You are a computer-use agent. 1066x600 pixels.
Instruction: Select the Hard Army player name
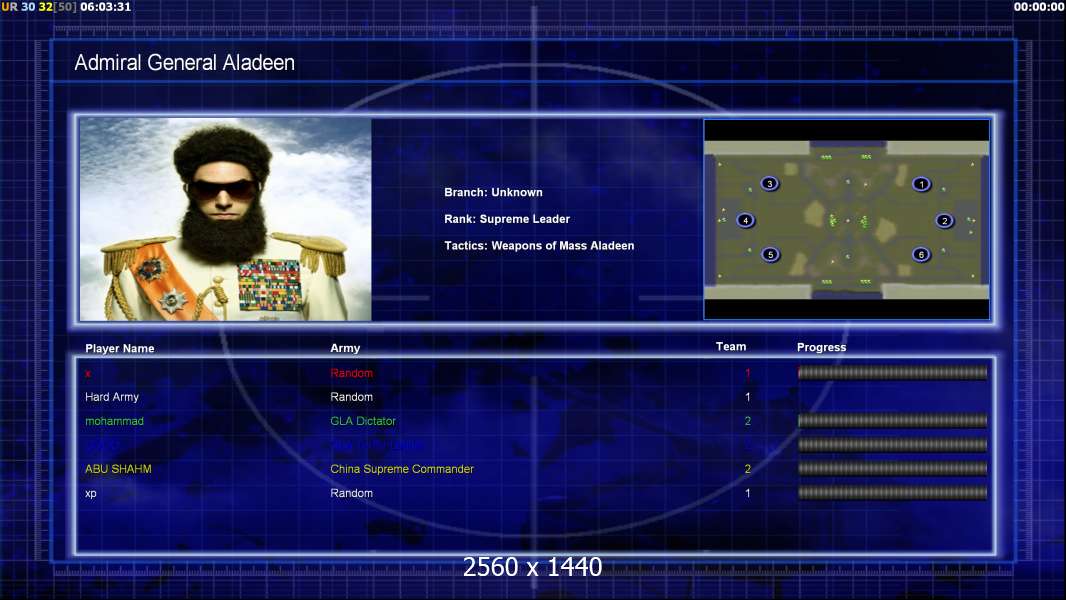click(x=112, y=397)
